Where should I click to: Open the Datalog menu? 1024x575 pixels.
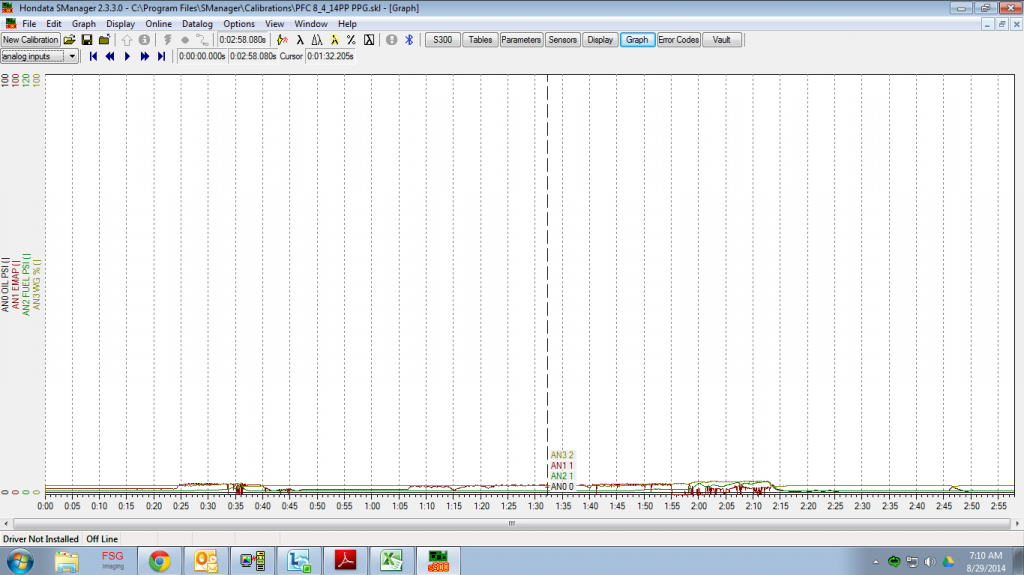pyautogui.click(x=198, y=23)
